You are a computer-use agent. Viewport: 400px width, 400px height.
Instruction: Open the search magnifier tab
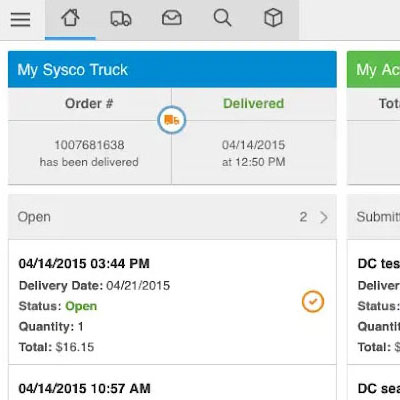pyautogui.click(x=222, y=18)
